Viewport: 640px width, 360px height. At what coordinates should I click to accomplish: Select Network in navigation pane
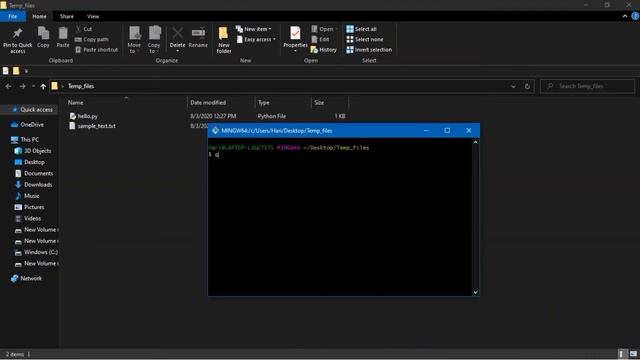click(x=26, y=278)
